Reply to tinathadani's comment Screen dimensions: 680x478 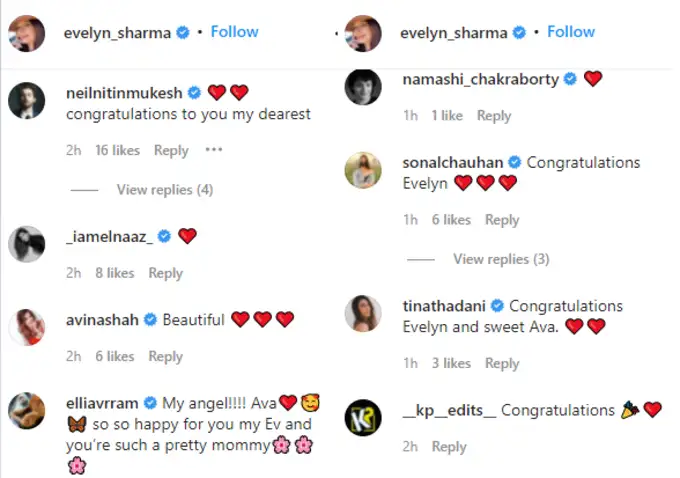pos(502,364)
